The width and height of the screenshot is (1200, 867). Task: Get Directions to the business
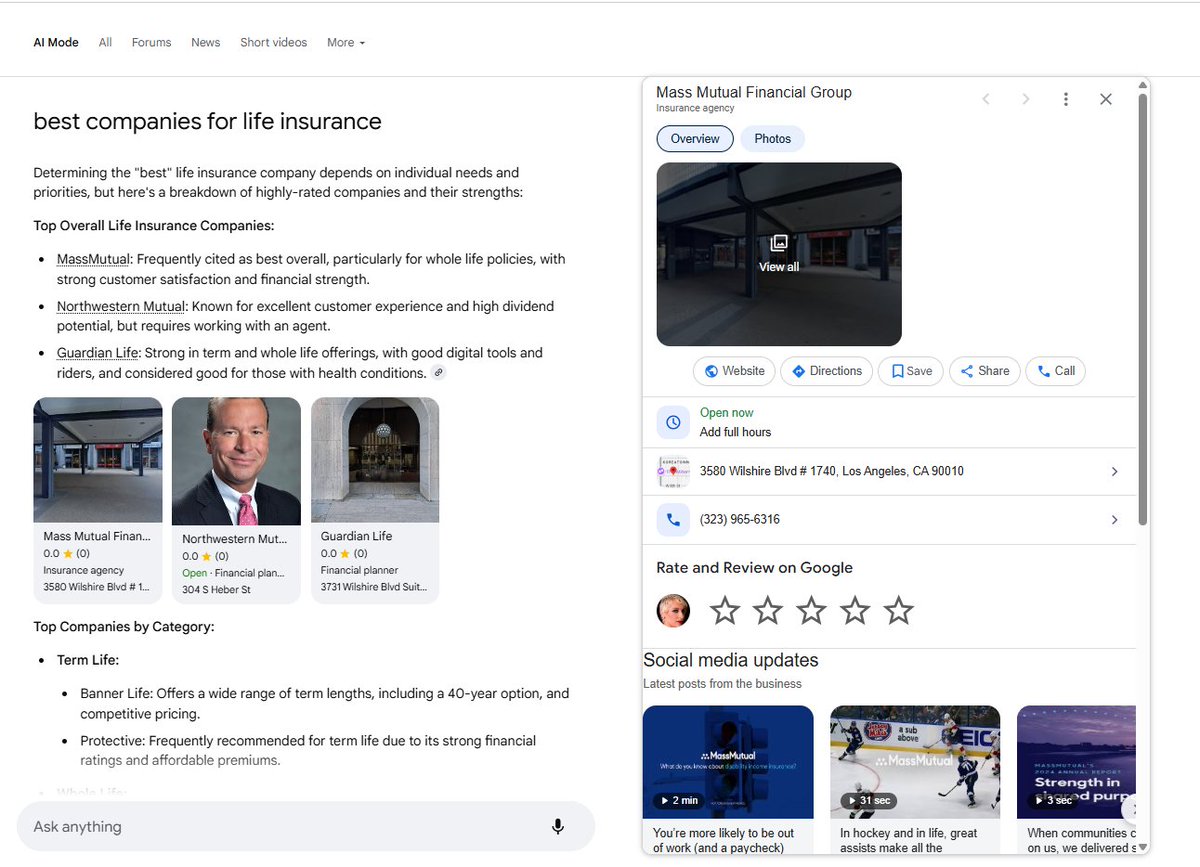click(827, 371)
